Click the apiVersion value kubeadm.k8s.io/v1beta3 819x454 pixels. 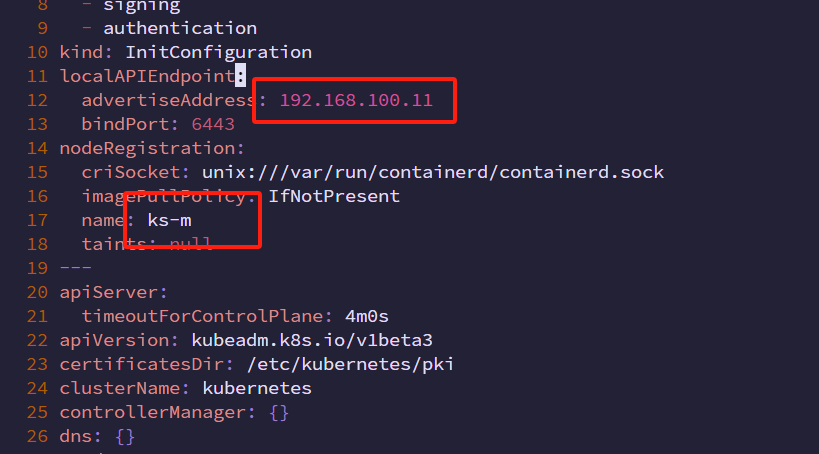(312, 341)
